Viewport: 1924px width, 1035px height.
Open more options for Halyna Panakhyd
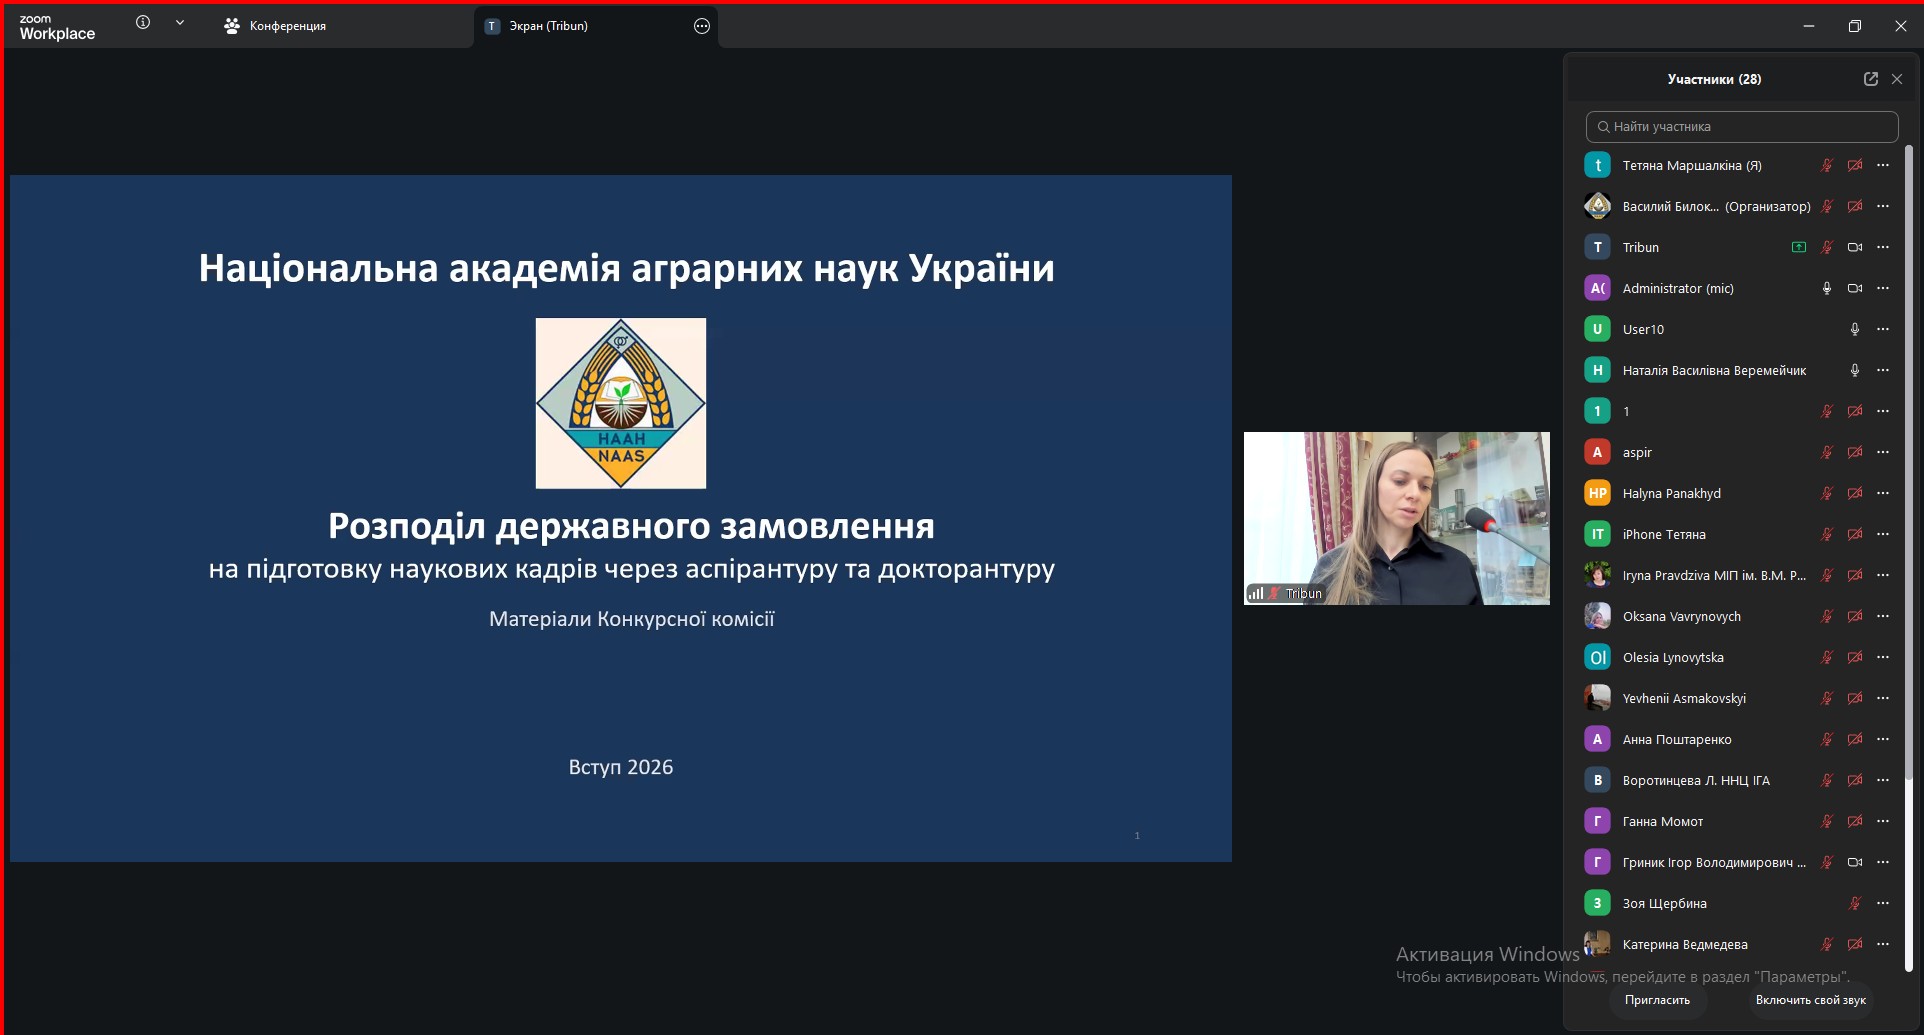(x=1883, y=493)
